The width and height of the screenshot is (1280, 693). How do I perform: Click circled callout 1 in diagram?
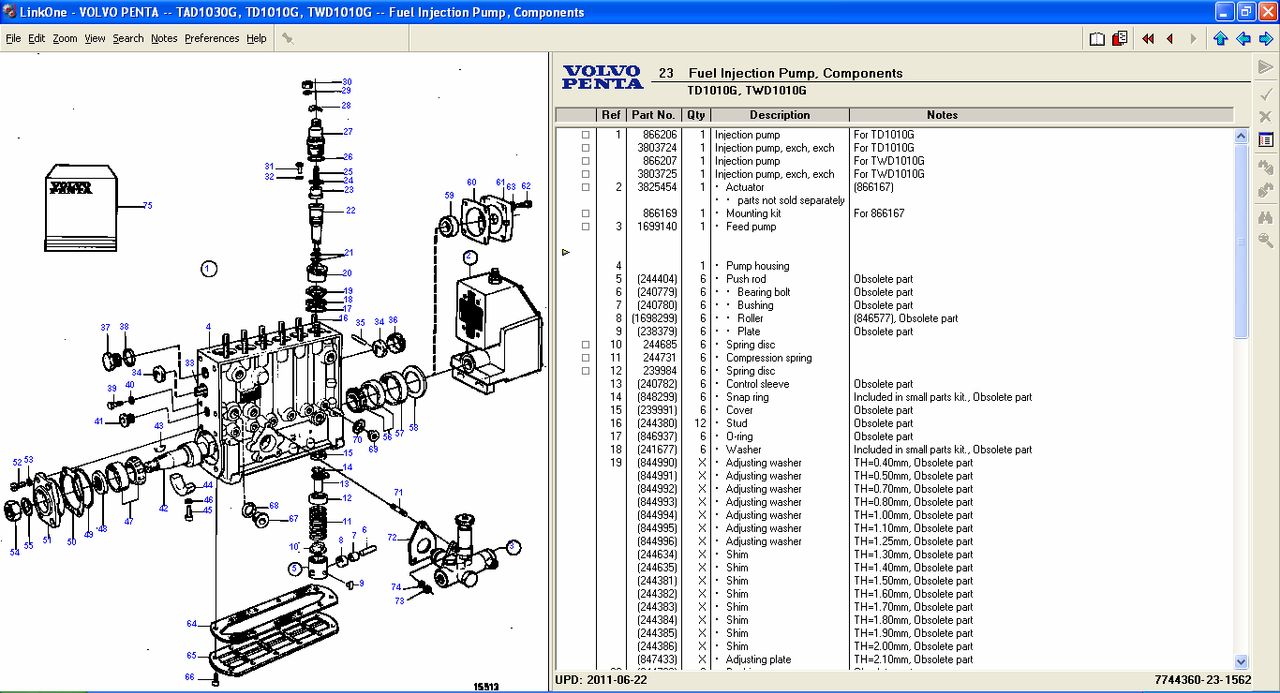pos(208,268)
